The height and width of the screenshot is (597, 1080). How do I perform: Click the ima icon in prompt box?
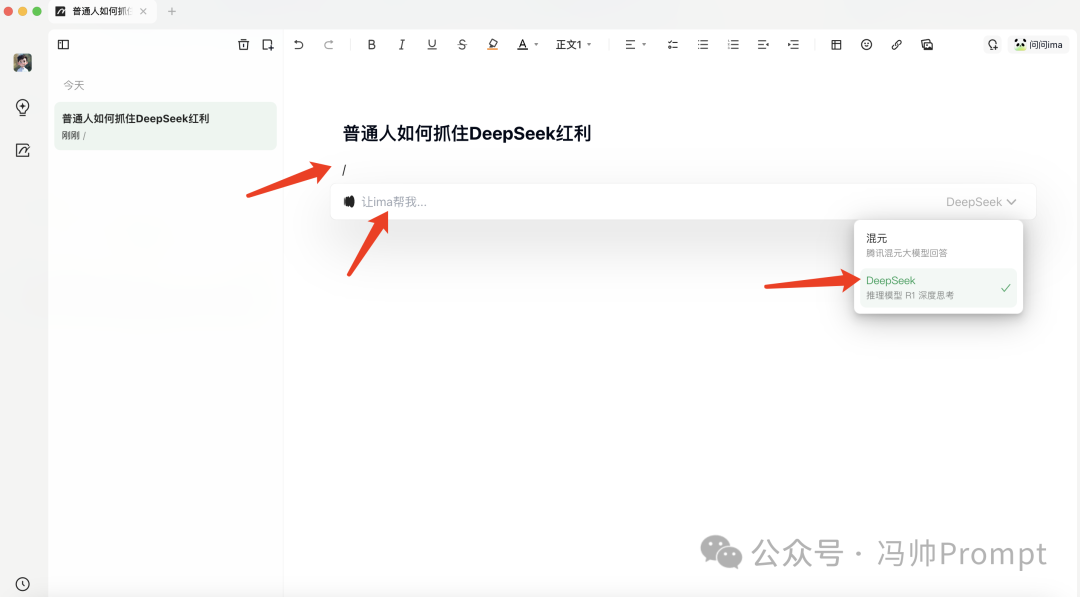[349, 202]
